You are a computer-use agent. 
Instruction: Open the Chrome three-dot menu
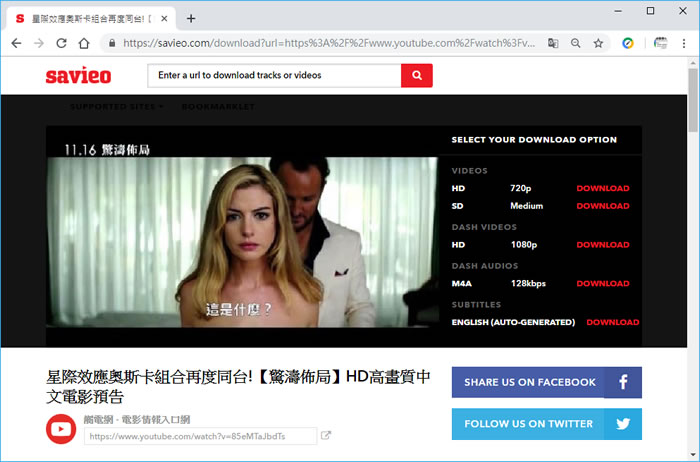click(x=683, y=43)
